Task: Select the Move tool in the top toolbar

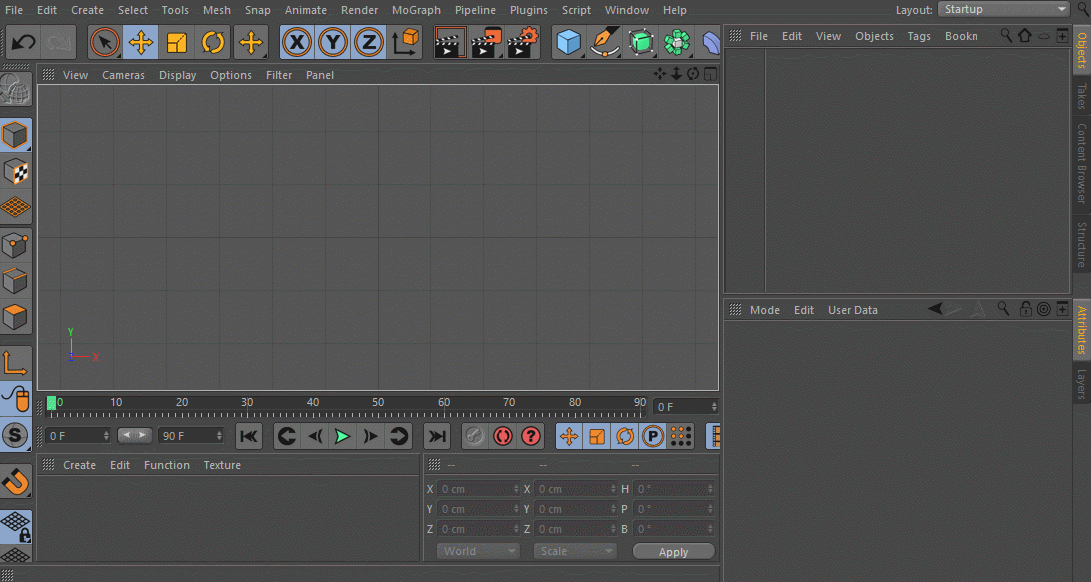Action: [141, 43]
